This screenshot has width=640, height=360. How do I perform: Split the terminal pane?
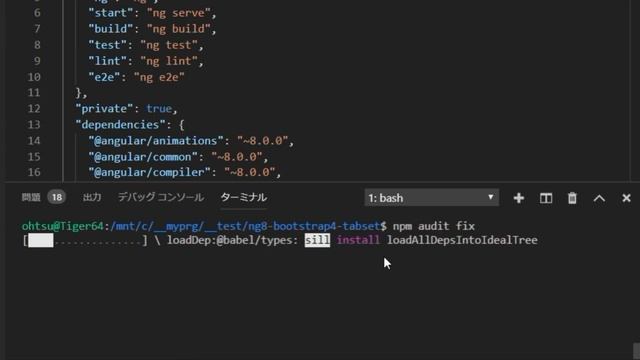(546, 198)
